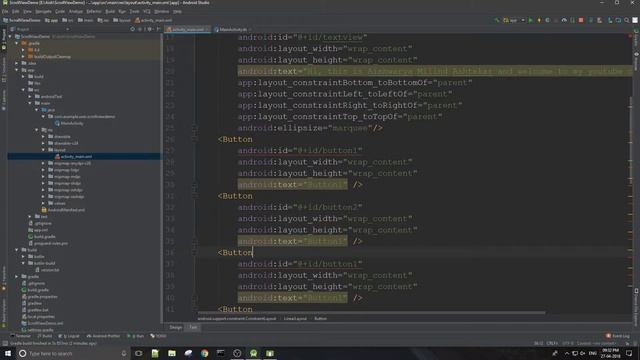
Task: Switch to the Design tab below editor
Action: pos(176,327)
